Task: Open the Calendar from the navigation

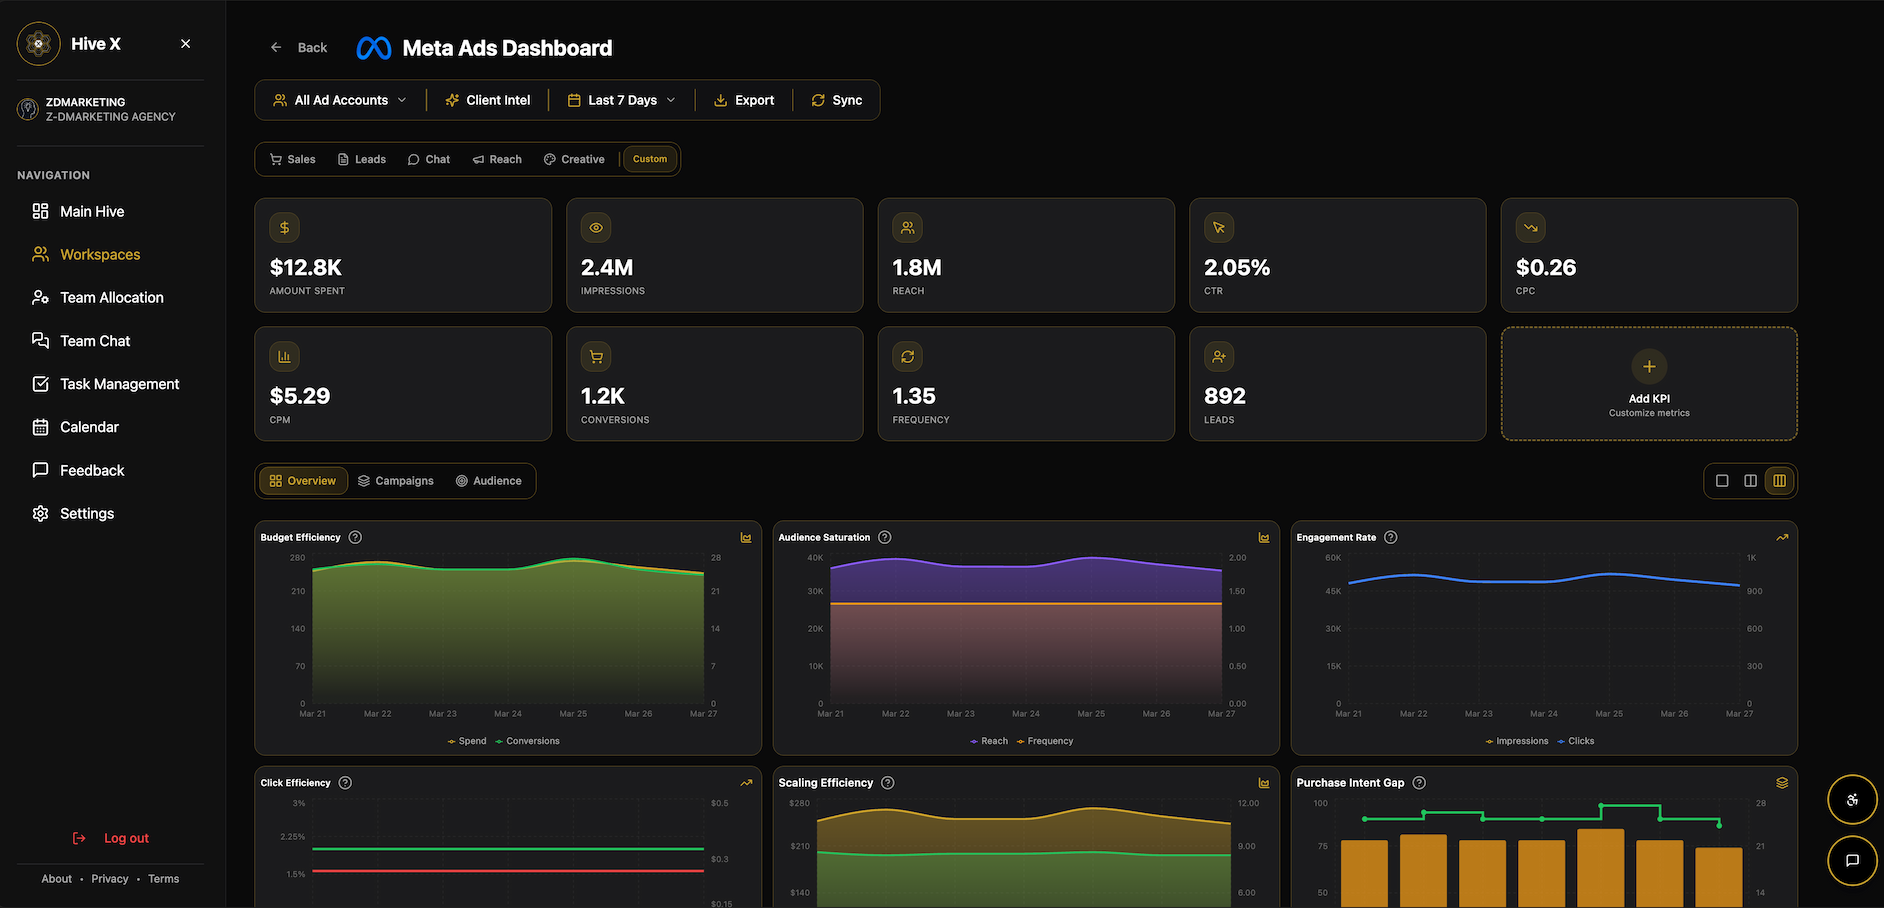Action: 89,427
